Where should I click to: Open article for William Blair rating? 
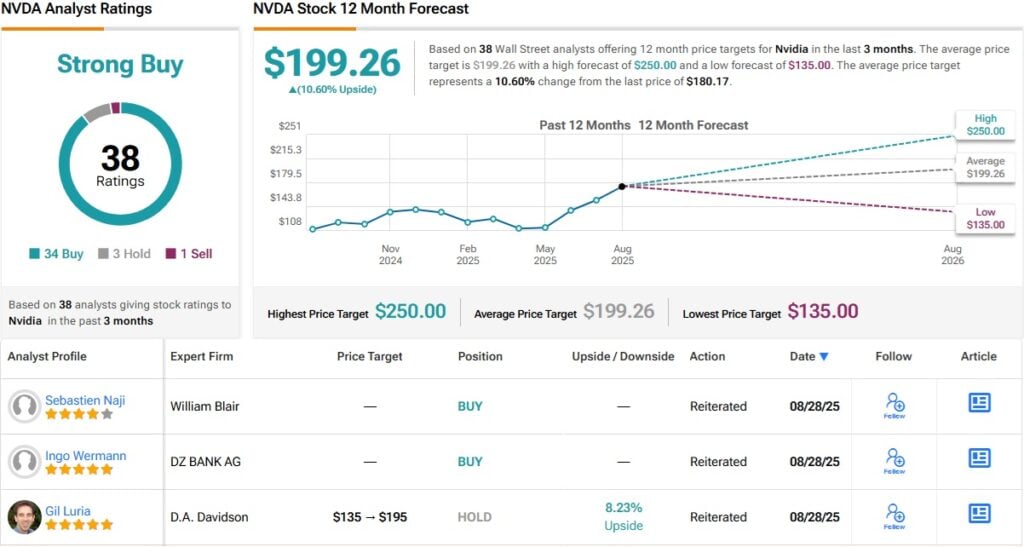click(979, 403)
